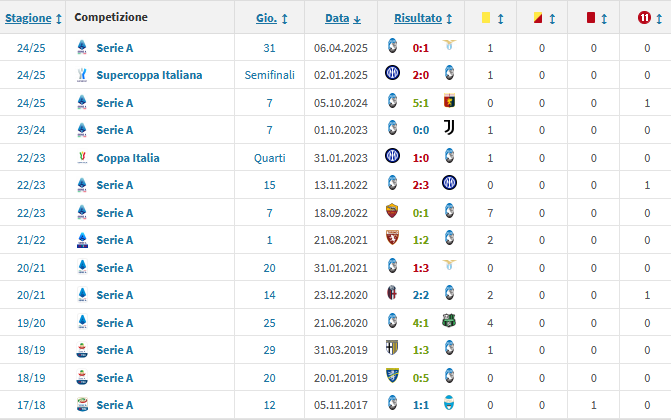The width and height of the screenshot is (671, 420).
Task: Sort by starting eleven column icon
Action: tap(645, 18)
